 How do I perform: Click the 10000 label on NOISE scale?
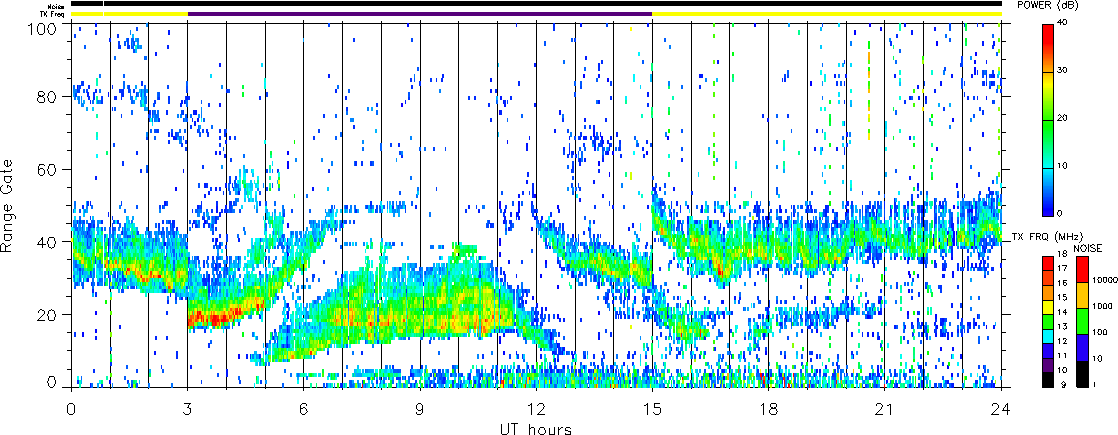(1104, 282)
